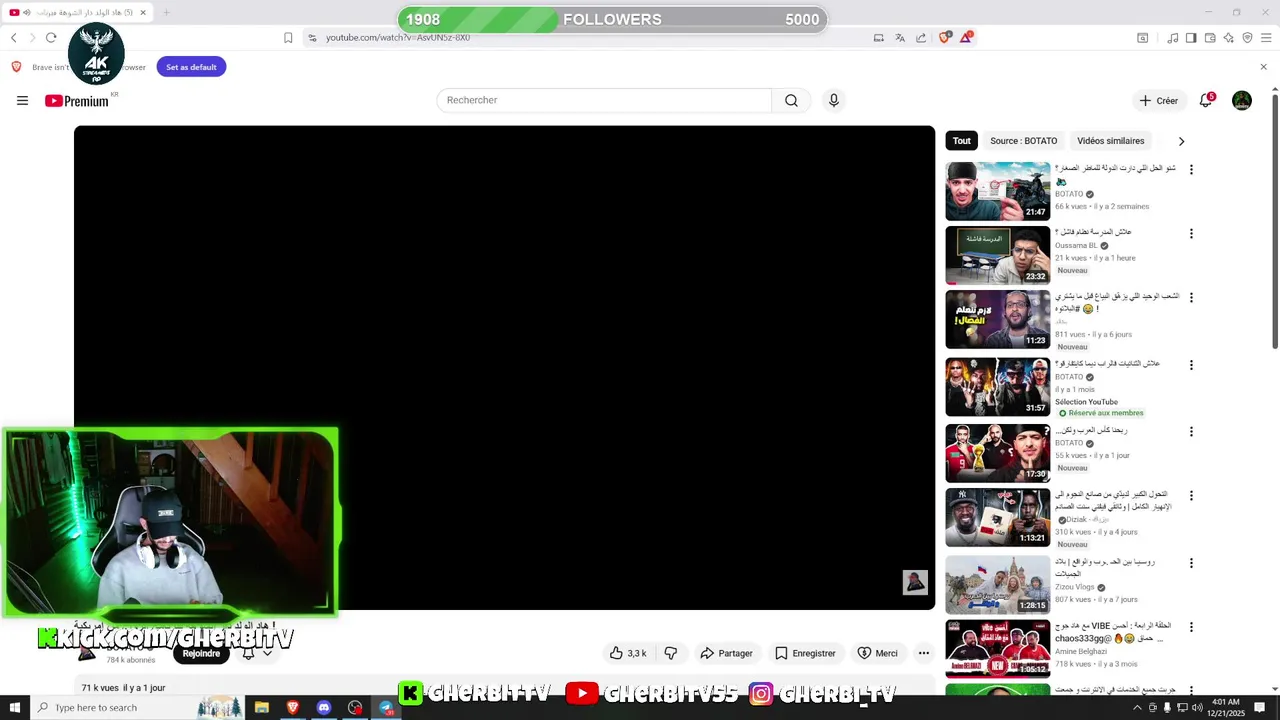Viewport: 1280px width, 720px height.
Task: Open options menu for Oussama BL video
Action: [x=1191, y=233]
